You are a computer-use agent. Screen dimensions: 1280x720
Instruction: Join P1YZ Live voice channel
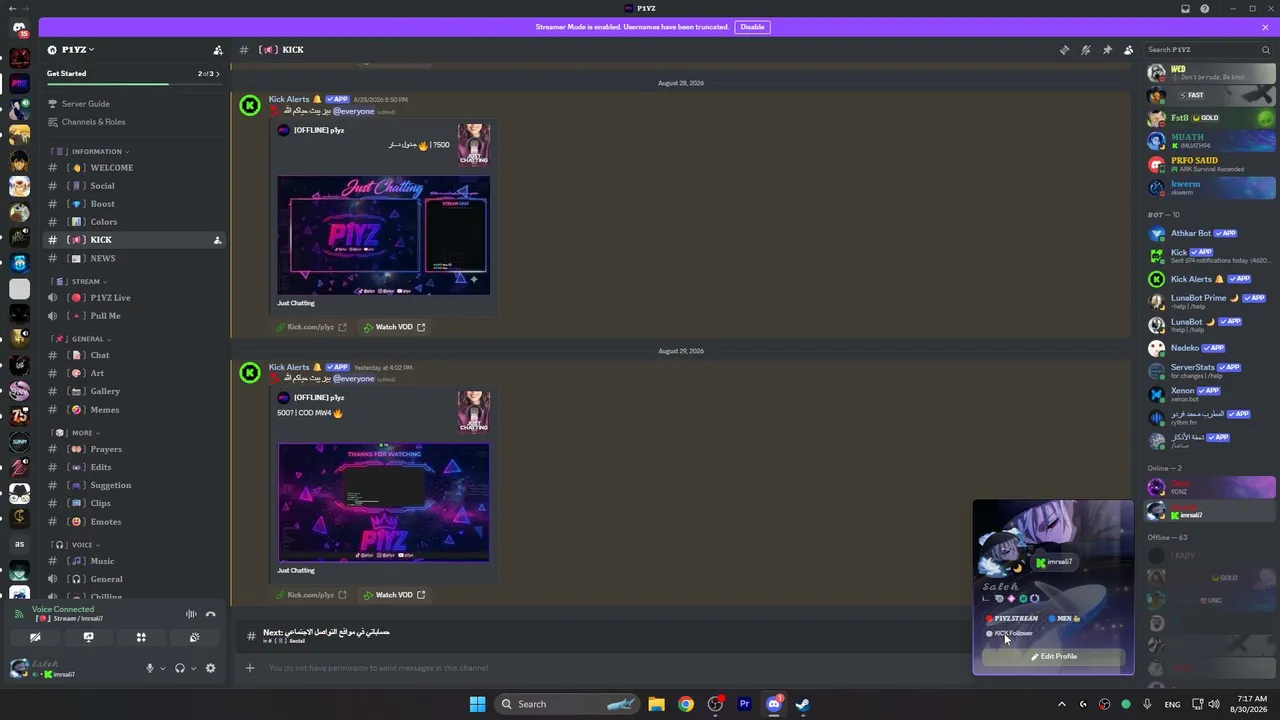[133, 298]
